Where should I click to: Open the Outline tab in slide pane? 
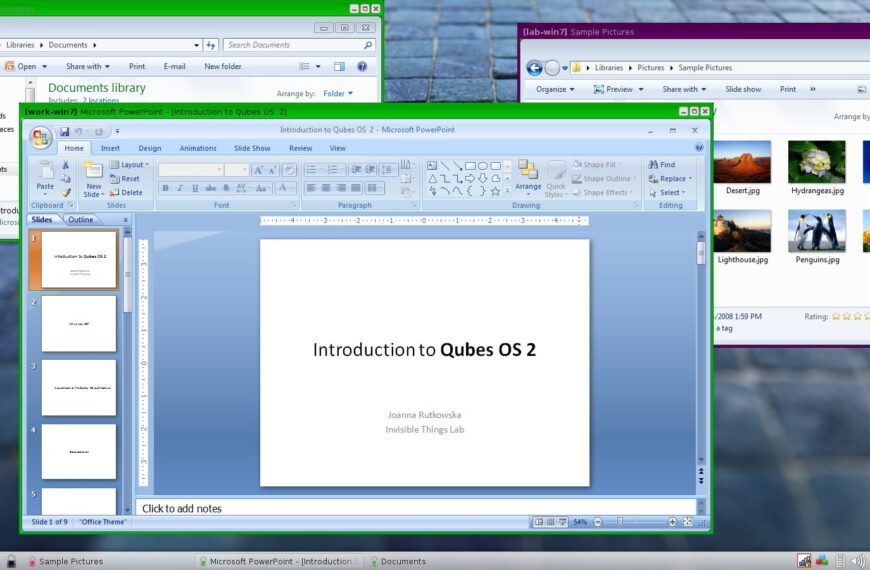click(x=81, y=220)
